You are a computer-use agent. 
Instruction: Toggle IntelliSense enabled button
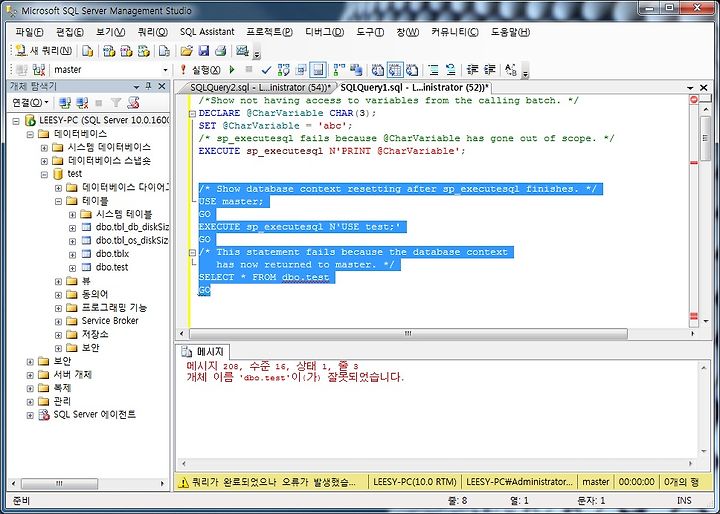(318, 70)
